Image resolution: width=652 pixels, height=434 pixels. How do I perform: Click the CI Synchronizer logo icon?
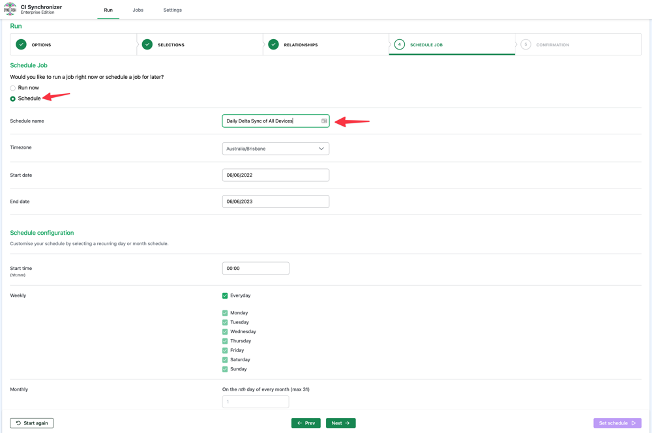pos(10,9)
